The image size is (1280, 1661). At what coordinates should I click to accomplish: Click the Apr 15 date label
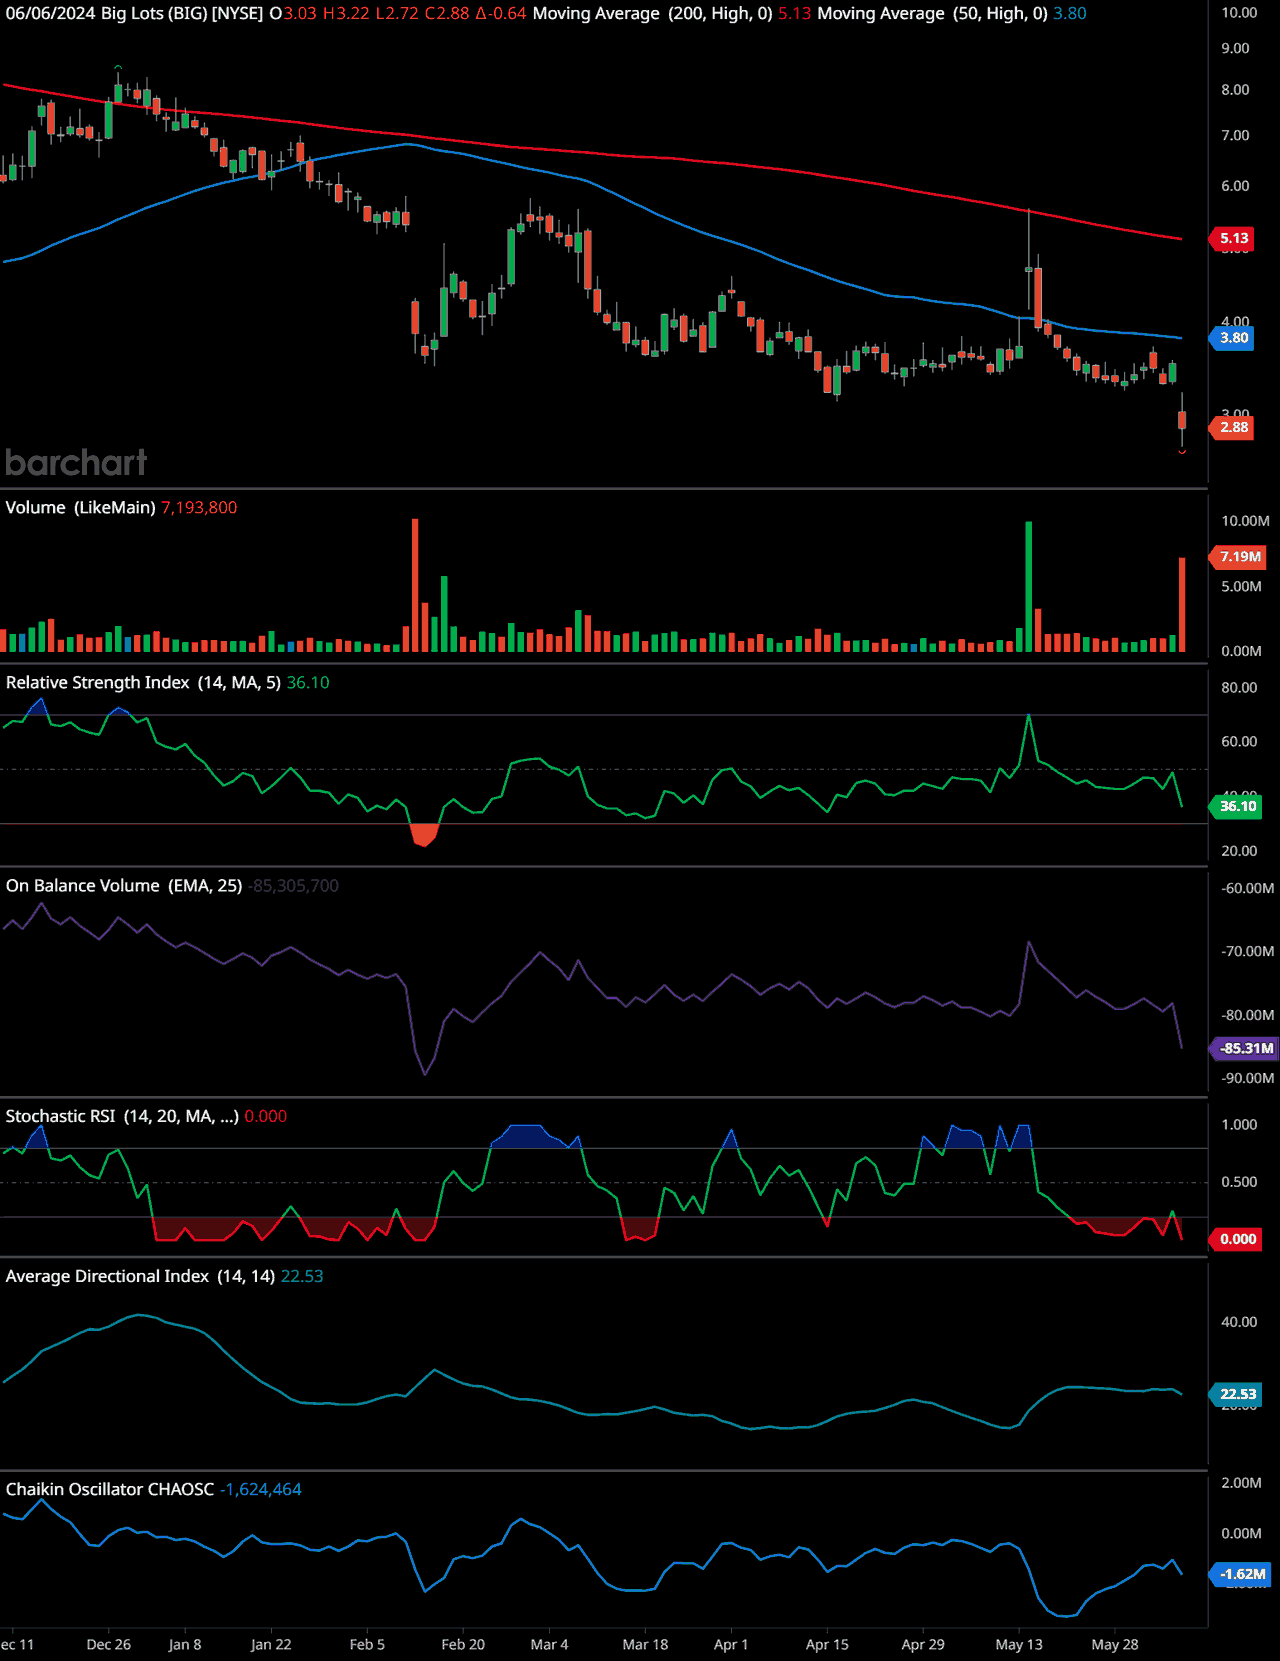pyautogui.click(x=827, y=1645)
